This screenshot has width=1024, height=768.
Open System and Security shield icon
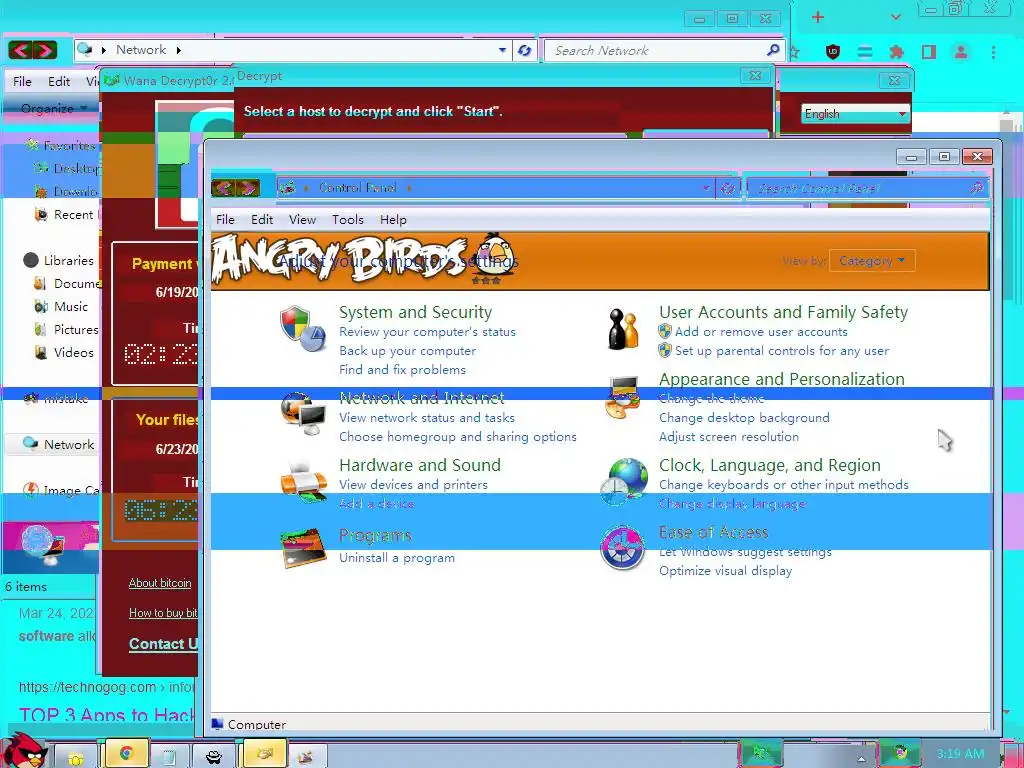coord(302,328)
